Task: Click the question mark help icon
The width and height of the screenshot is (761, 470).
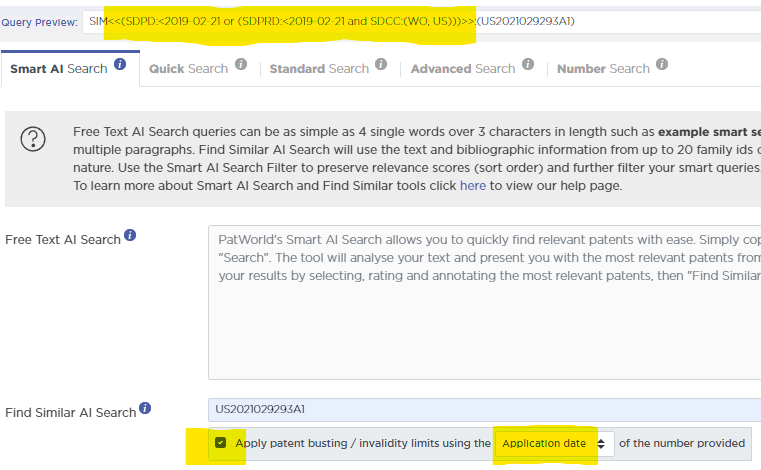Action: [x=33, y=139]
